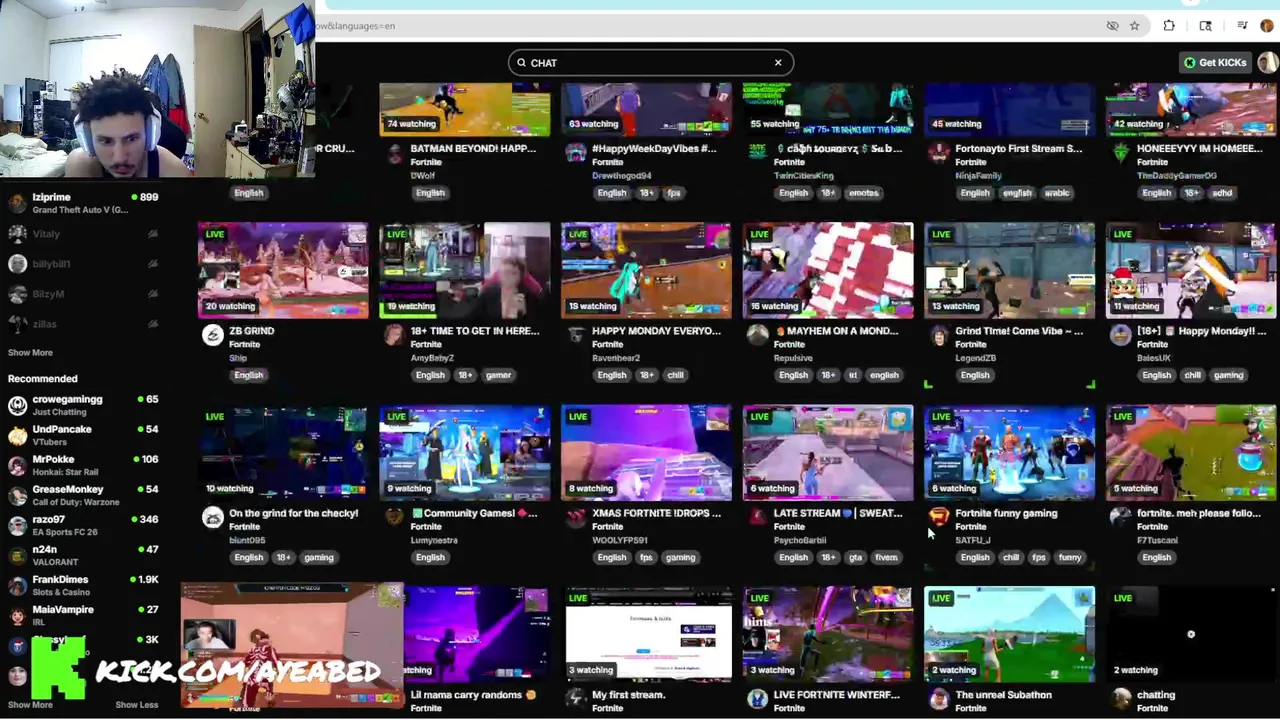The image size is (1280, 720).
Task: Open Fortnite funny gaming stream title
Action: click(x=1006, y=513)
